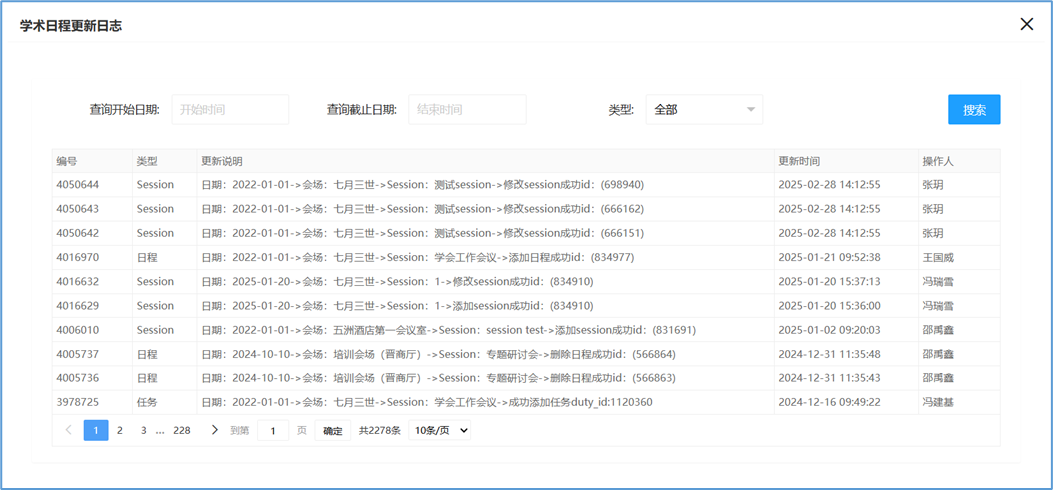Screen dimensions: 1053x490
Task: Go to the previous page arrow
Action: (68, 430)
